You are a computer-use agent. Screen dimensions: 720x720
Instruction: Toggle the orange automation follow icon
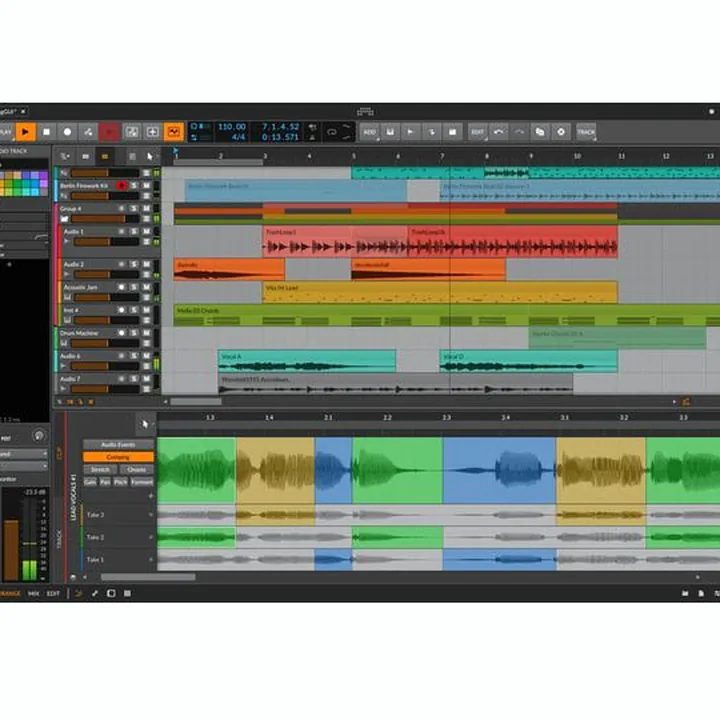point(174,132)
